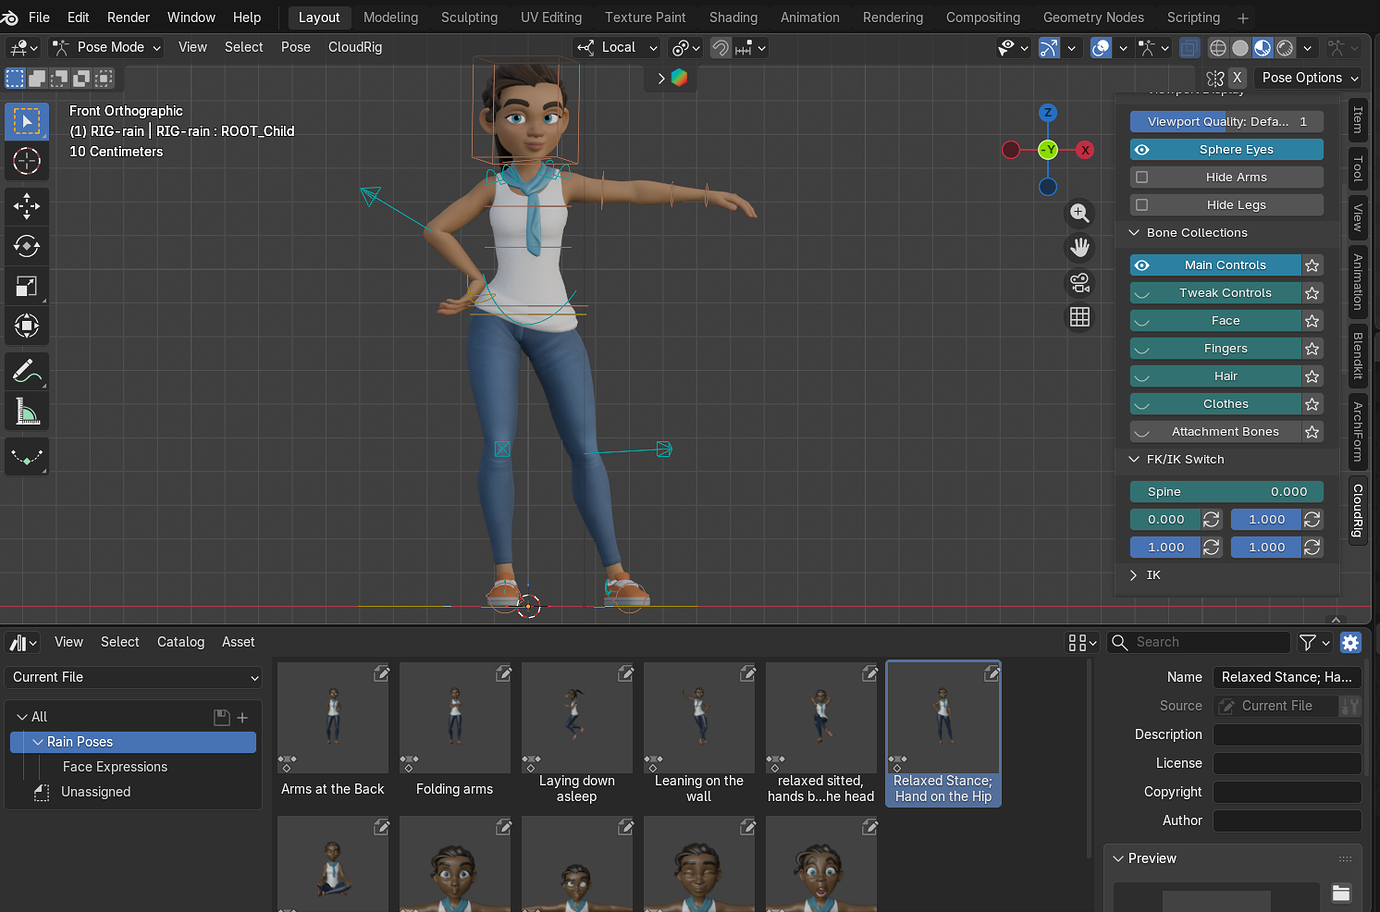Show the Face bone collection
The height and width of the screenshot is (912, 1380).
coord(1142,321)
